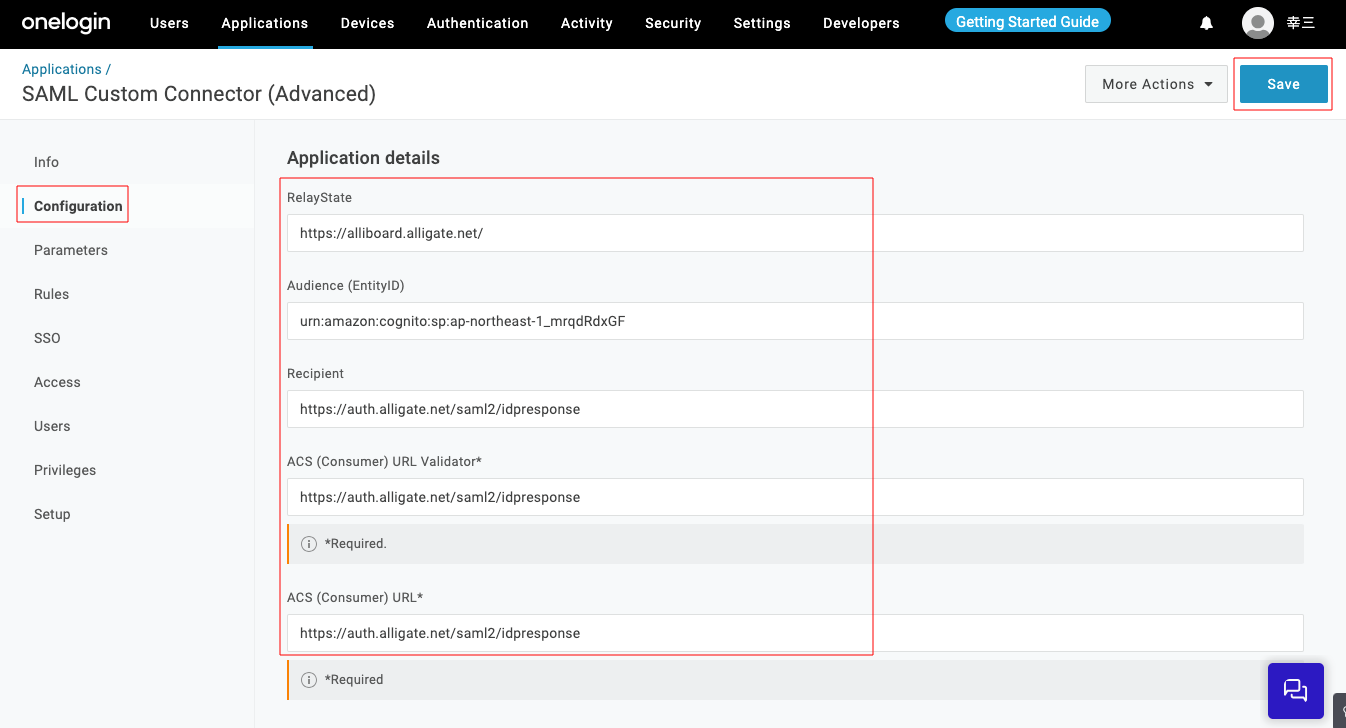Click the Application details heading
Image resolution: width=1346 pixels, height=728 pixels.
363,158
